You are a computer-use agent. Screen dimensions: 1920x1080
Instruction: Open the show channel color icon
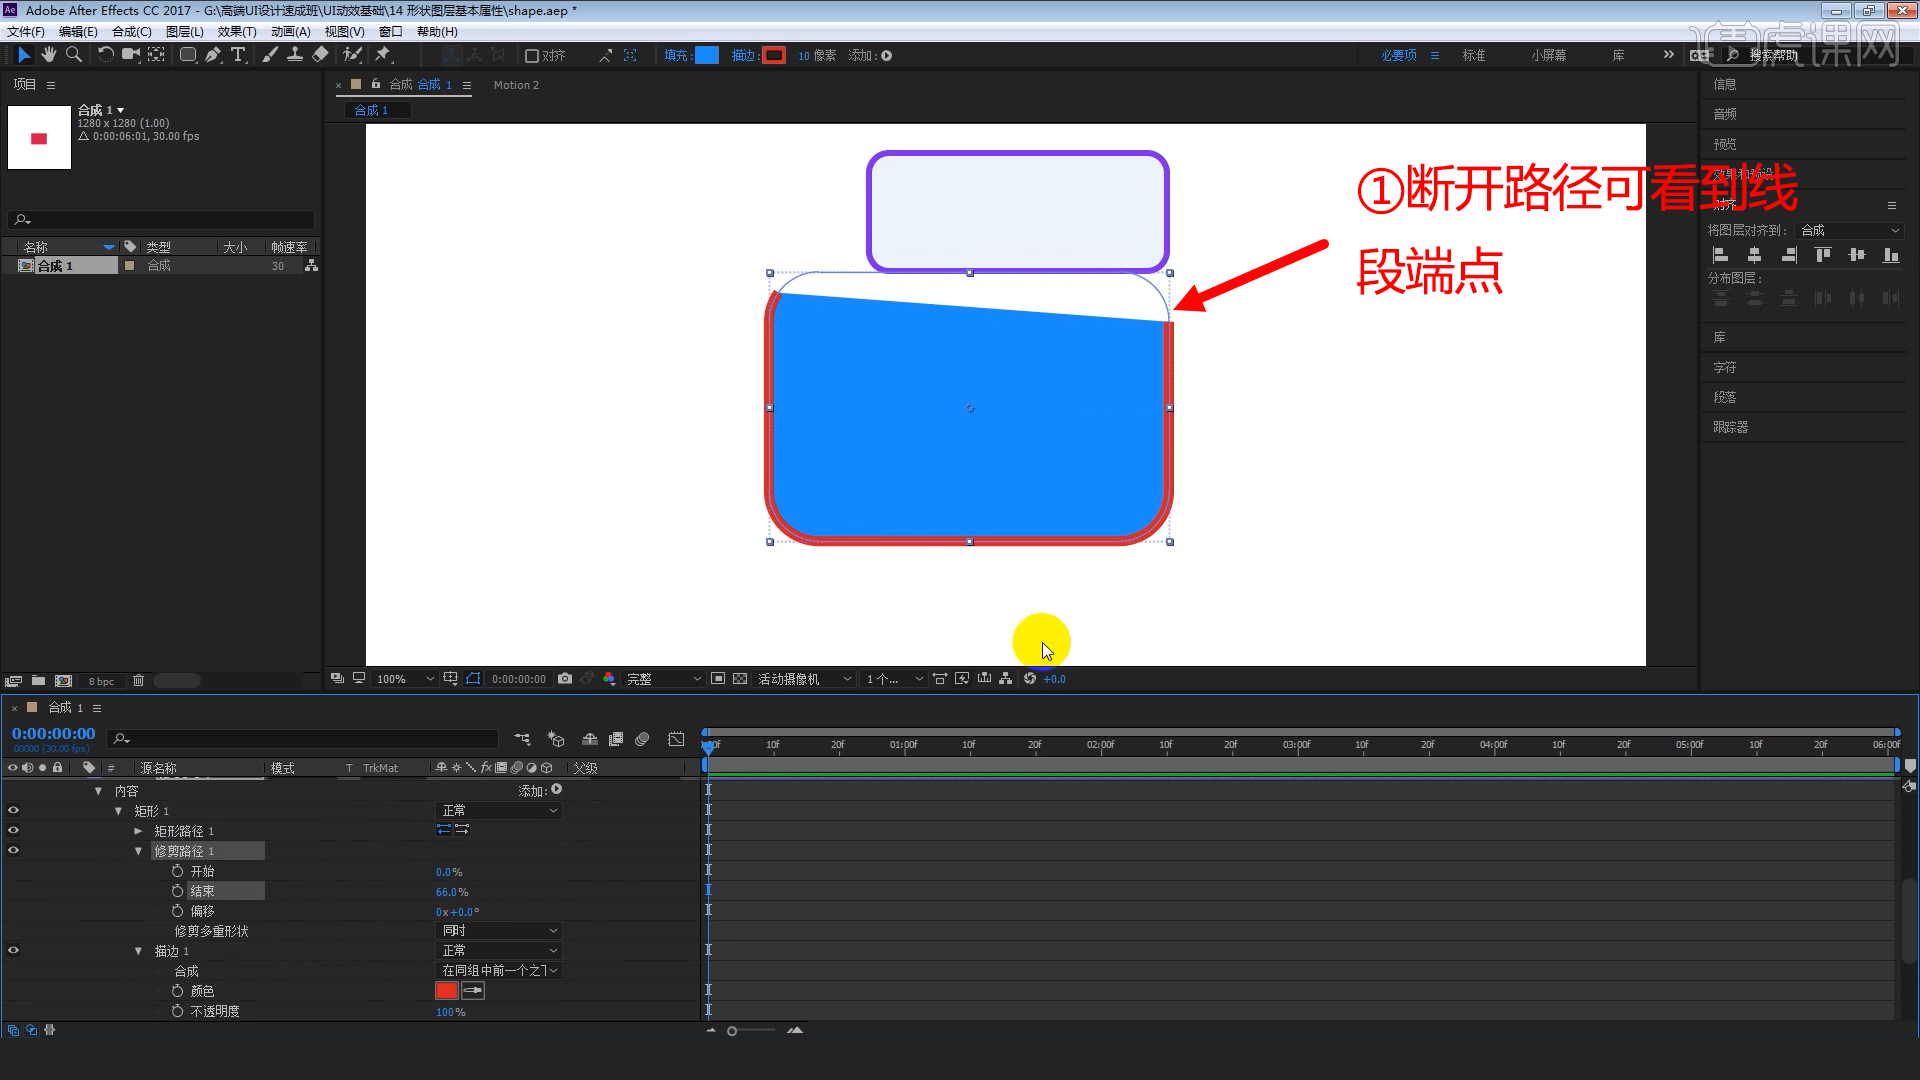[x=609, y=679]
